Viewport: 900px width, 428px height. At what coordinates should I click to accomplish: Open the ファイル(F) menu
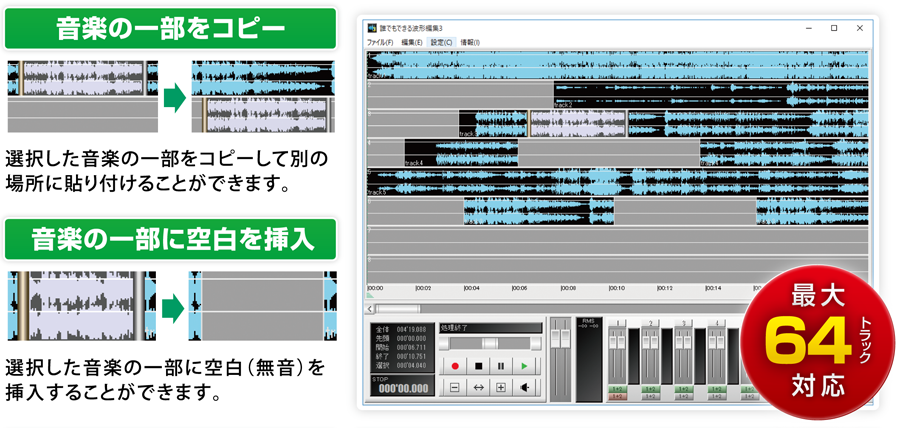tap(380, 43)
